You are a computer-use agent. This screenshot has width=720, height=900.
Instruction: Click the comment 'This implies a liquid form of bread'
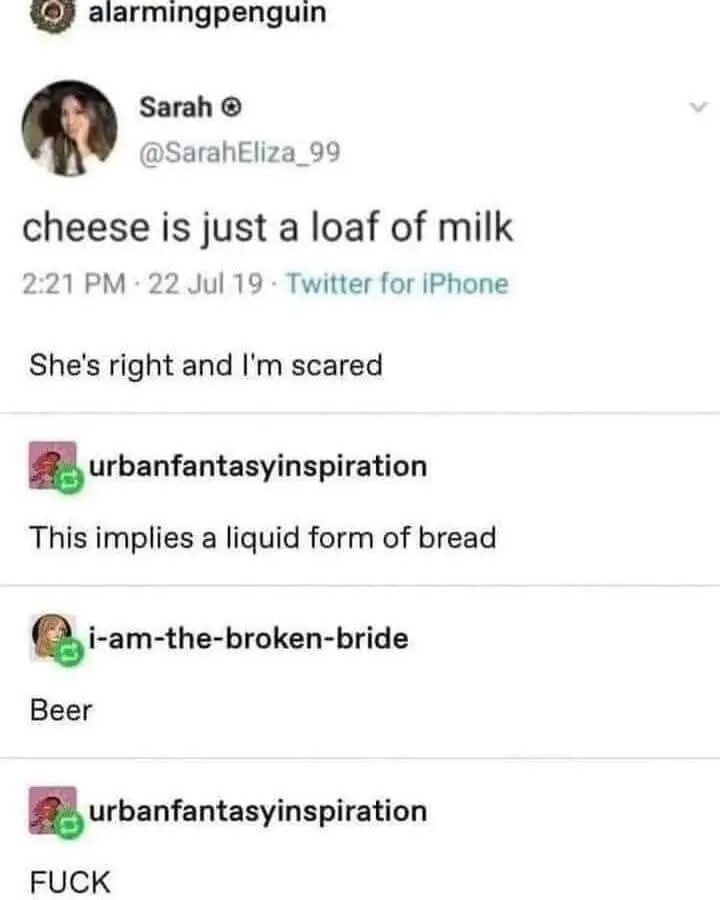[262, 538]
